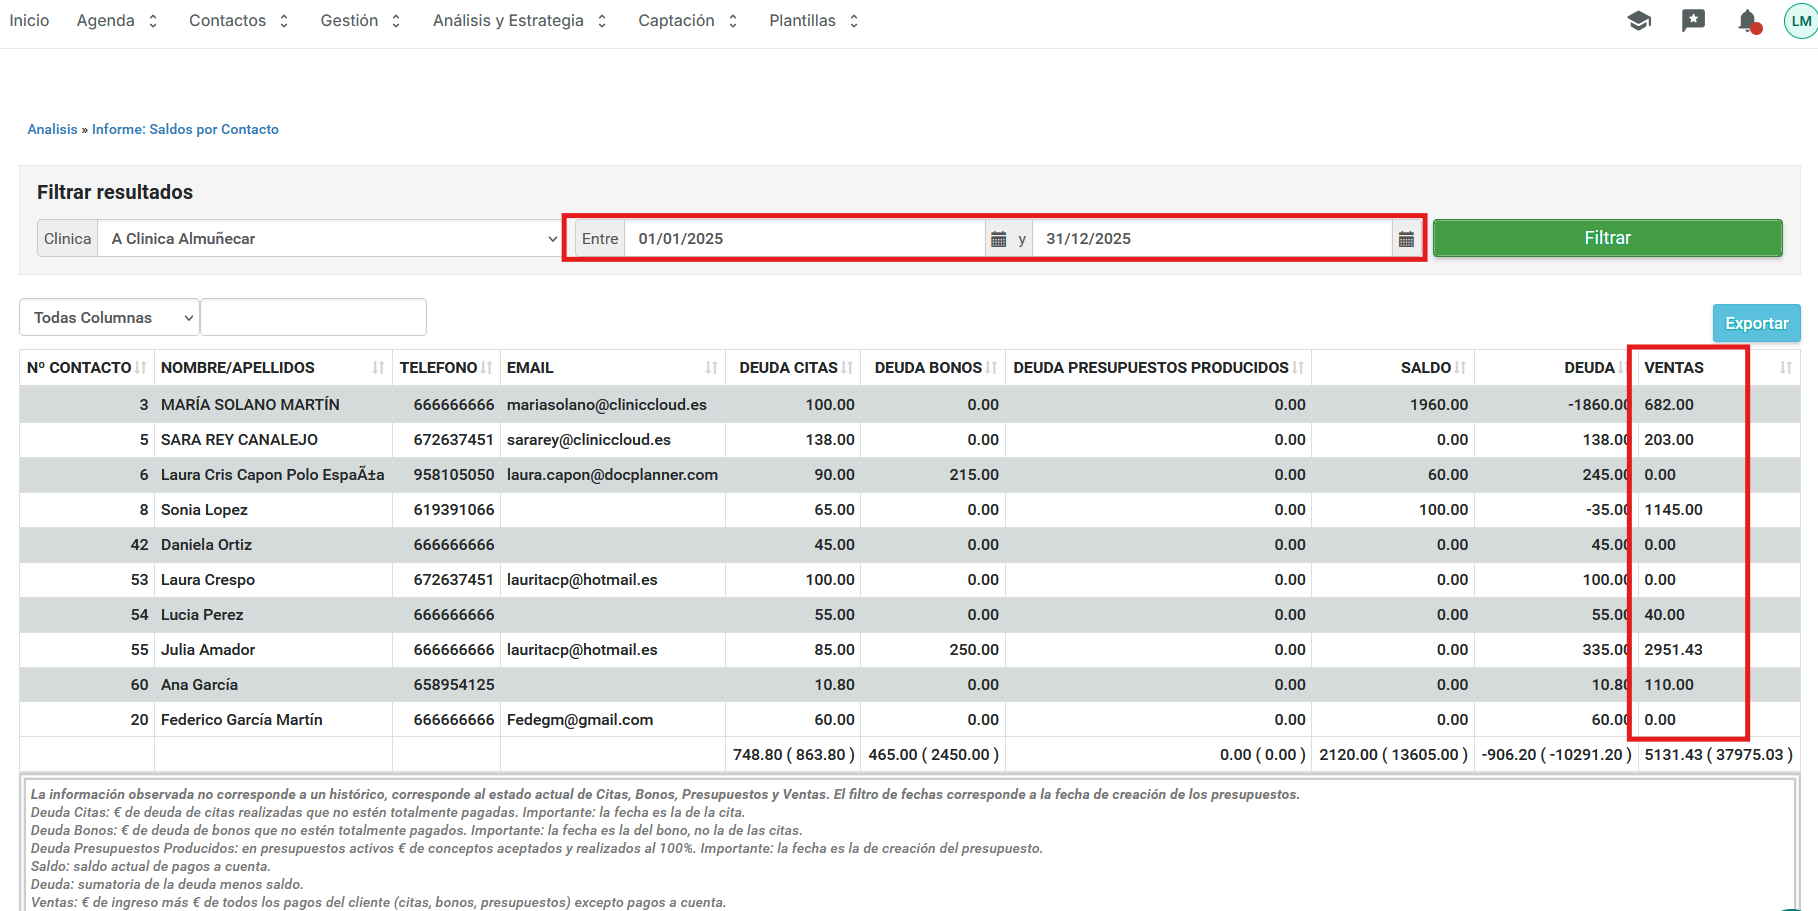The image size is (1818, 911).
Task: Open the Todas Columnas dropdown
Action: 109,318
